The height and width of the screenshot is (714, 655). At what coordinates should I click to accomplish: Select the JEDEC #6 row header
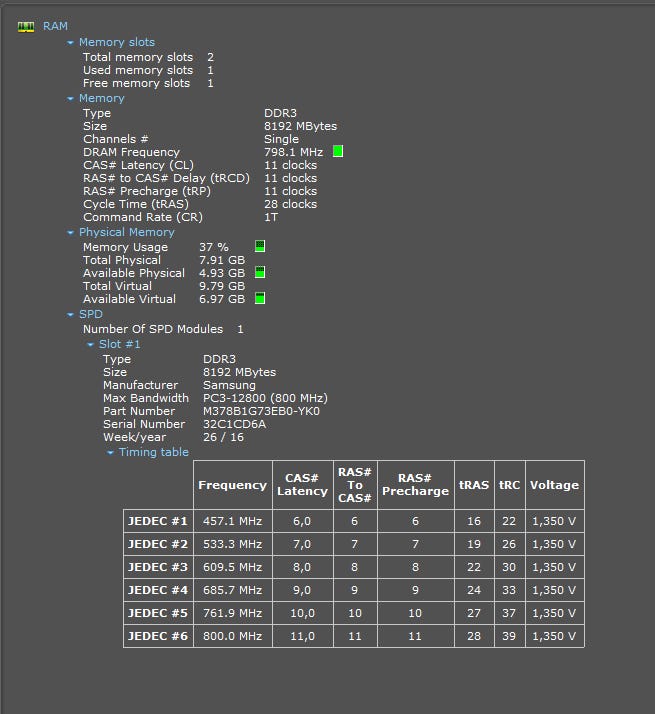coord(158,635)
